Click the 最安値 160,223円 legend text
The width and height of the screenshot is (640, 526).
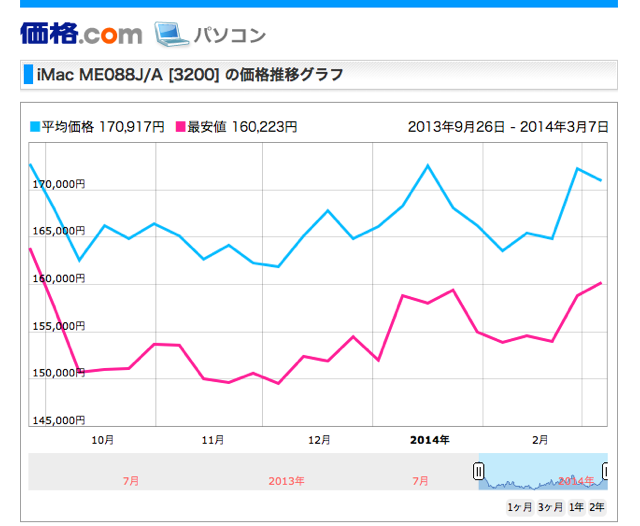tap(242, 127)
